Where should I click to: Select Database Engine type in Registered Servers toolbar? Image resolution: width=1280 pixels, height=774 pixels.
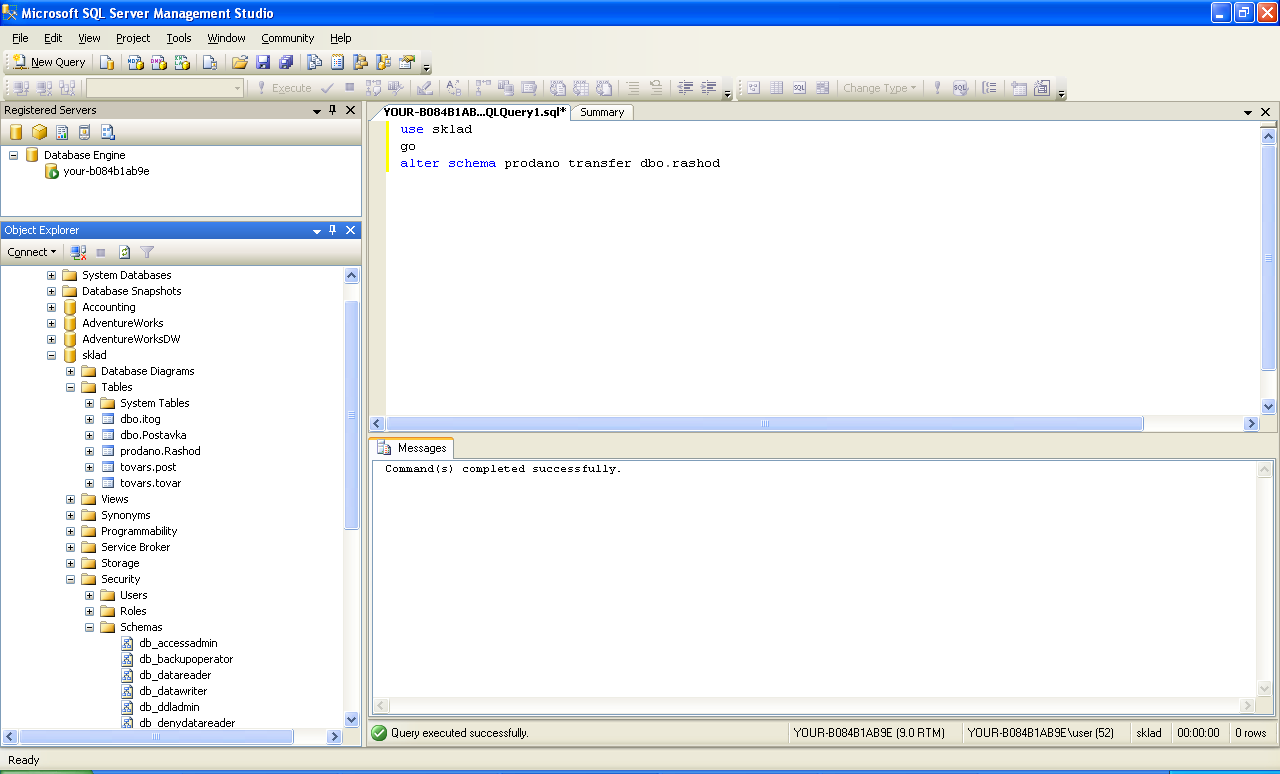(16, 132)
